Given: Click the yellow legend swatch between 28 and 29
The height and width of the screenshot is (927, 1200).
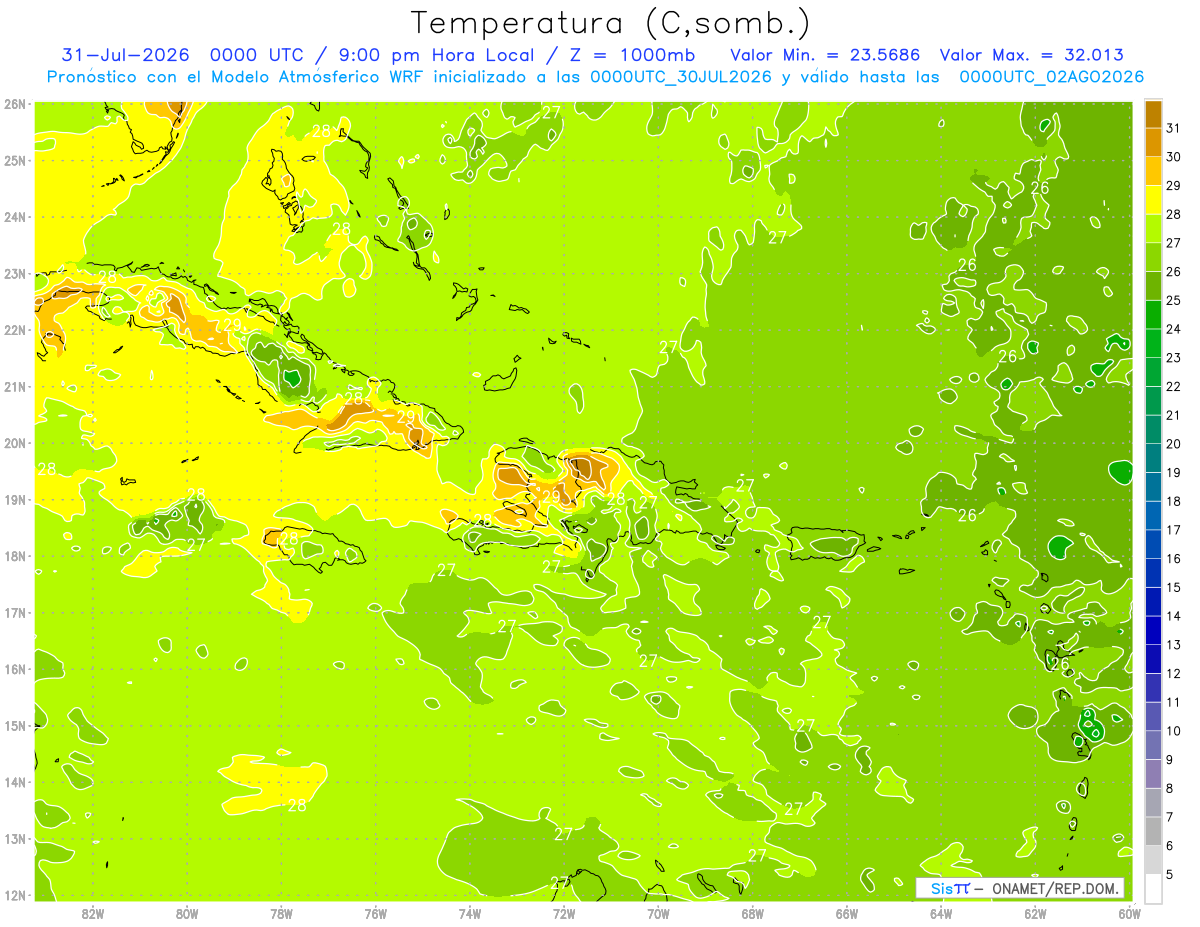Looking at the screenshot, I should coord(1153,200).
